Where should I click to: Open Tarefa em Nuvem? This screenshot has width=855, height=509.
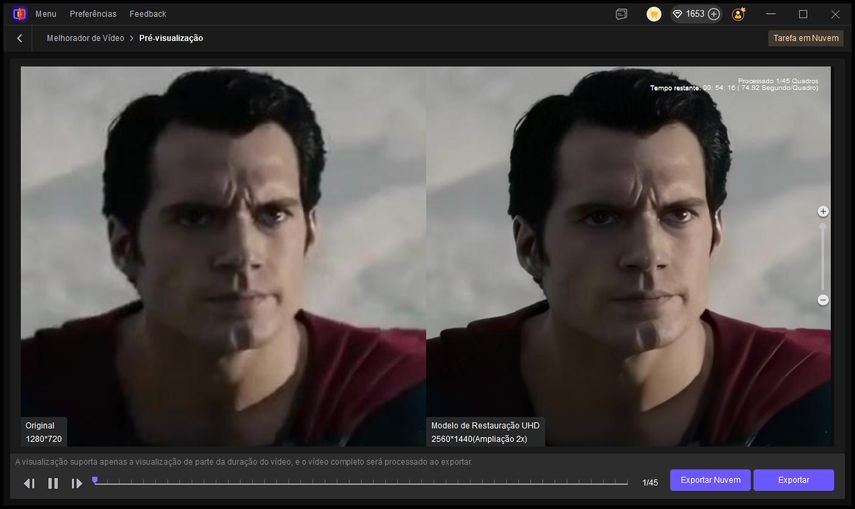(x=805, y=38)
